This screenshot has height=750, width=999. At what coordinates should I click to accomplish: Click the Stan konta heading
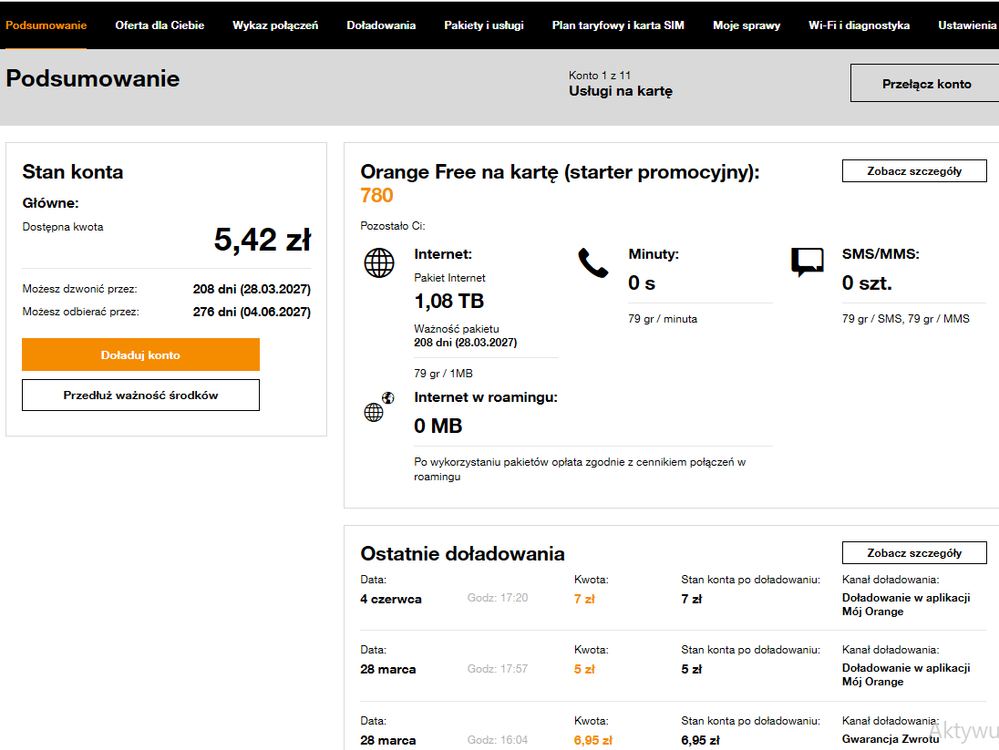tap(73, 172)
